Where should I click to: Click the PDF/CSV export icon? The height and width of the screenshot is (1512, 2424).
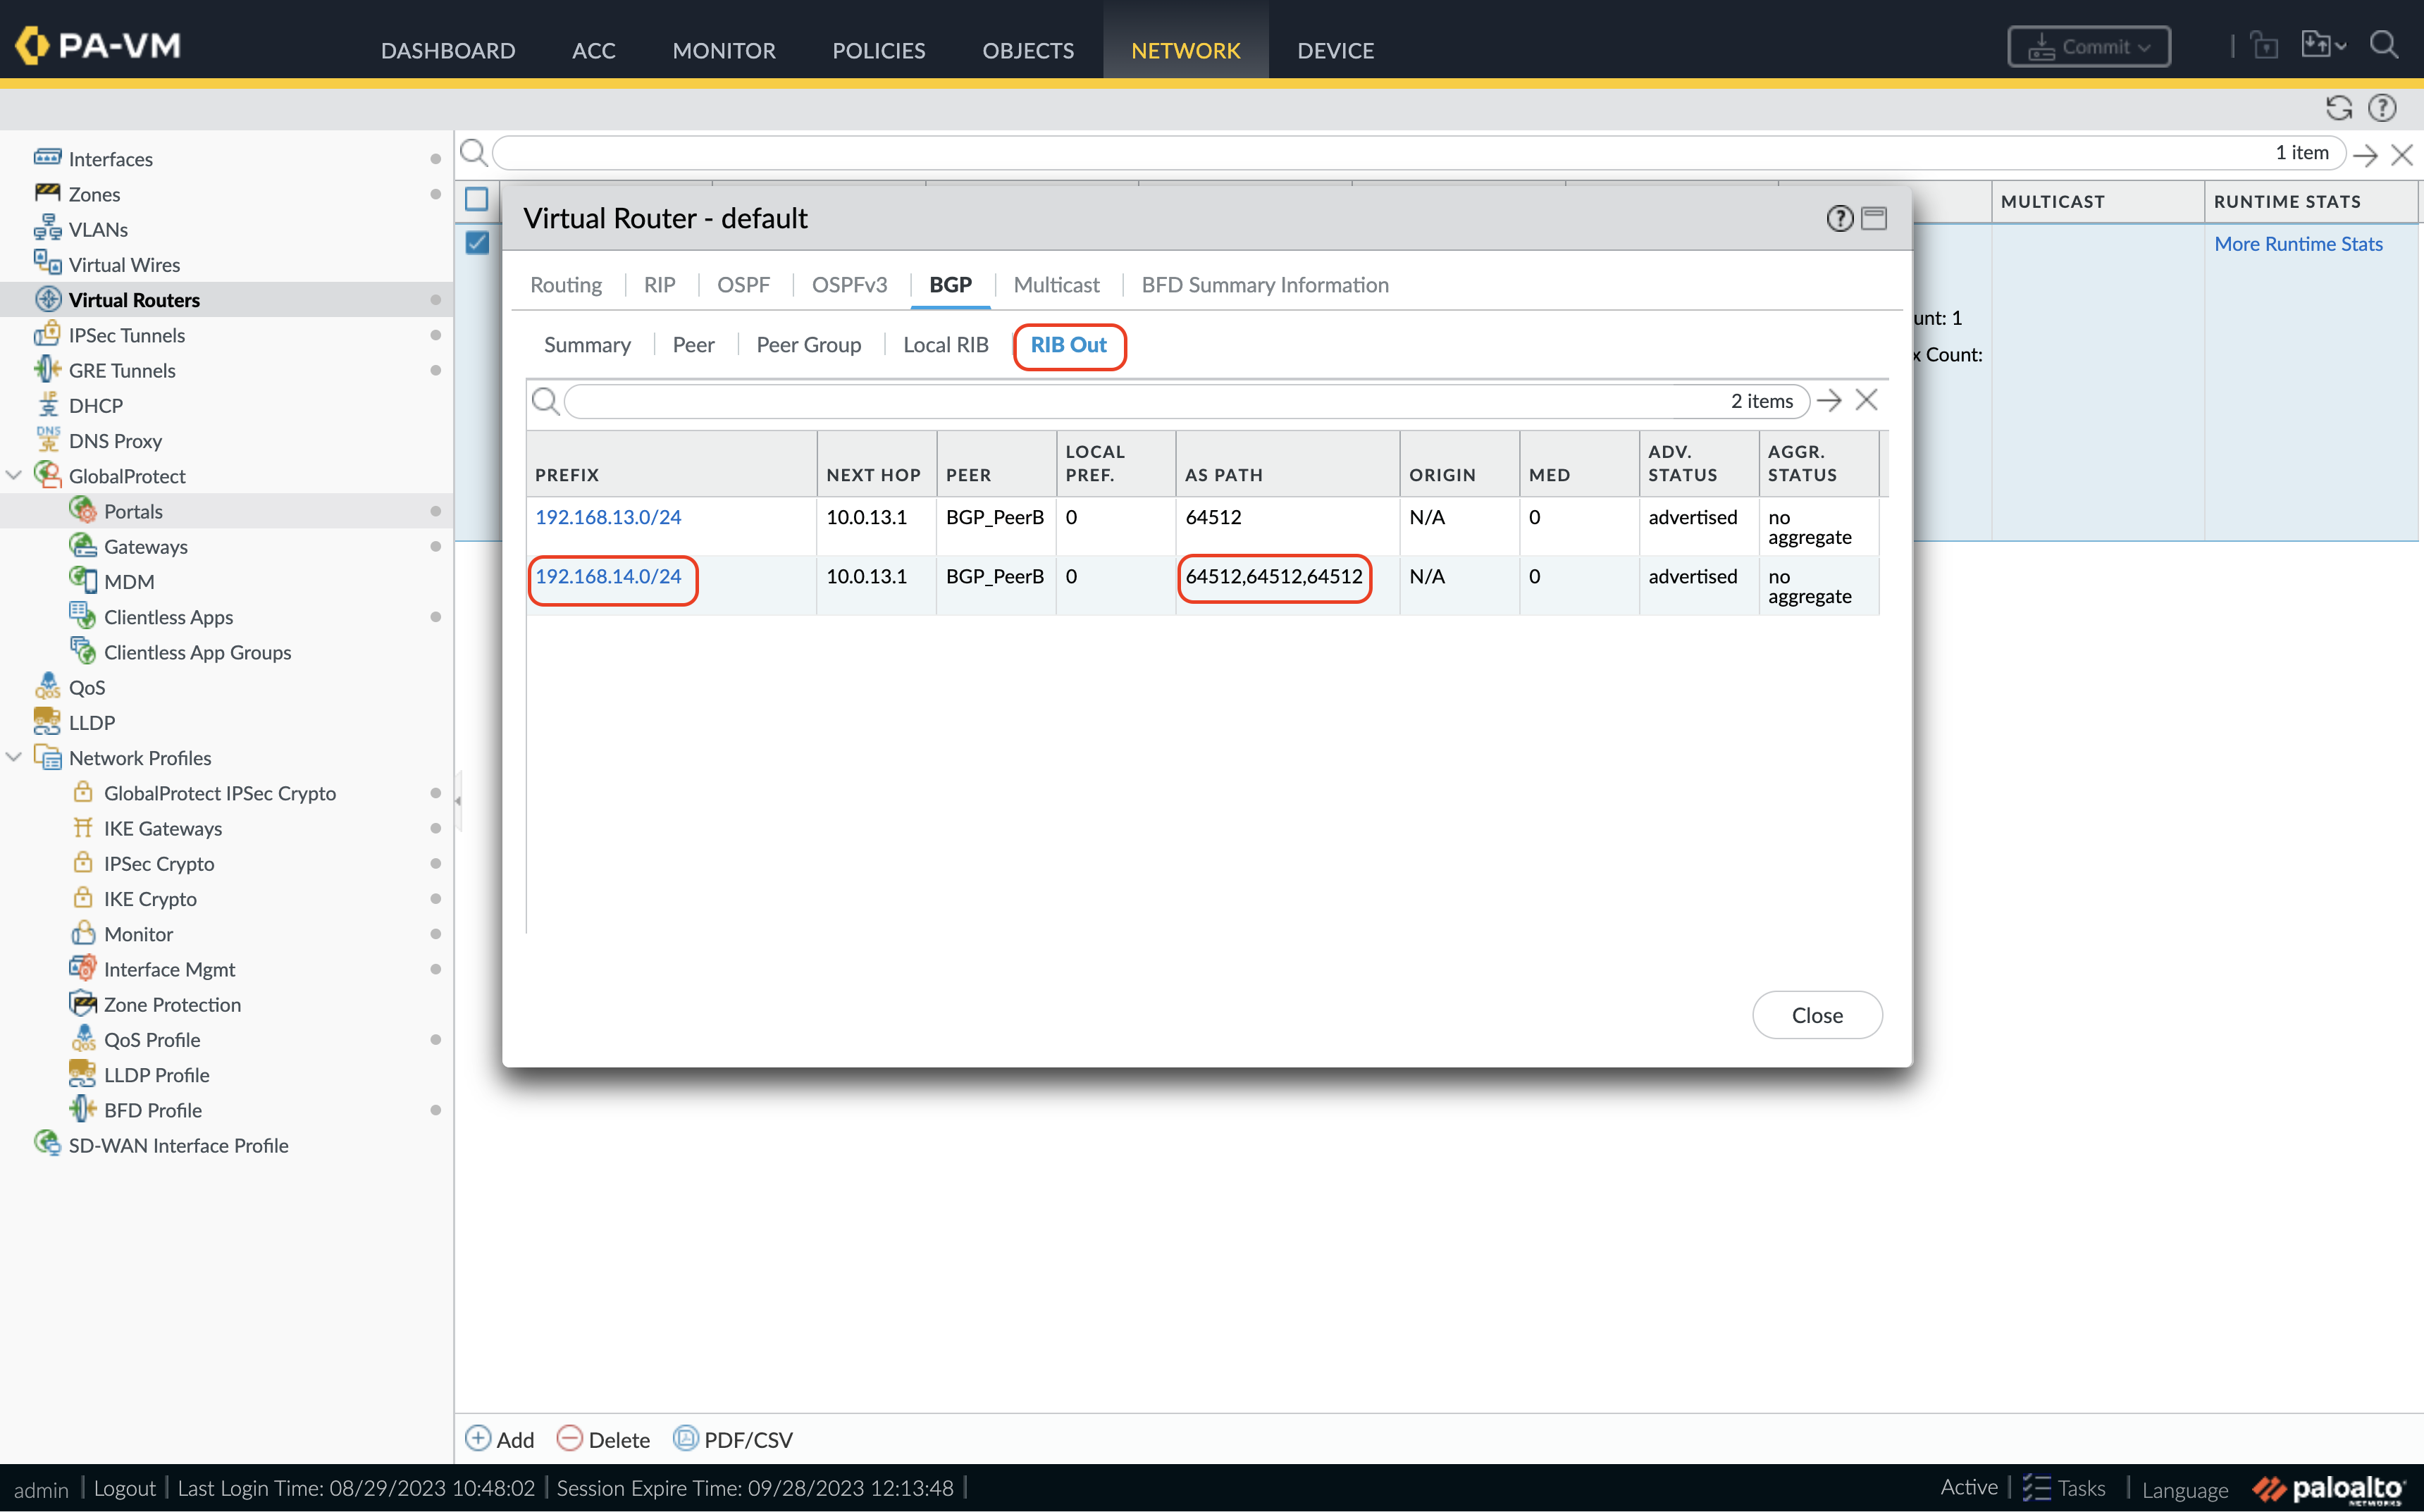point(685,1438)
